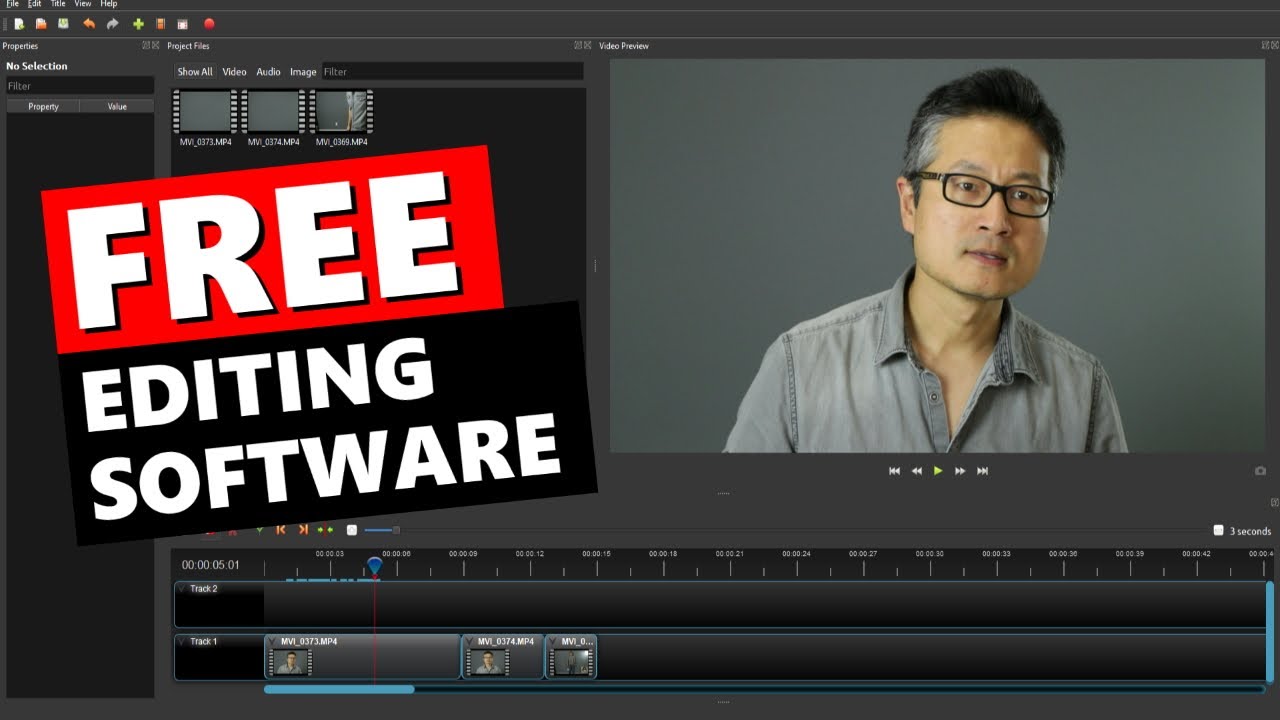Close the Project Files panel
1280x720 pixels.
pyautogui.click(x=587, y=45)
